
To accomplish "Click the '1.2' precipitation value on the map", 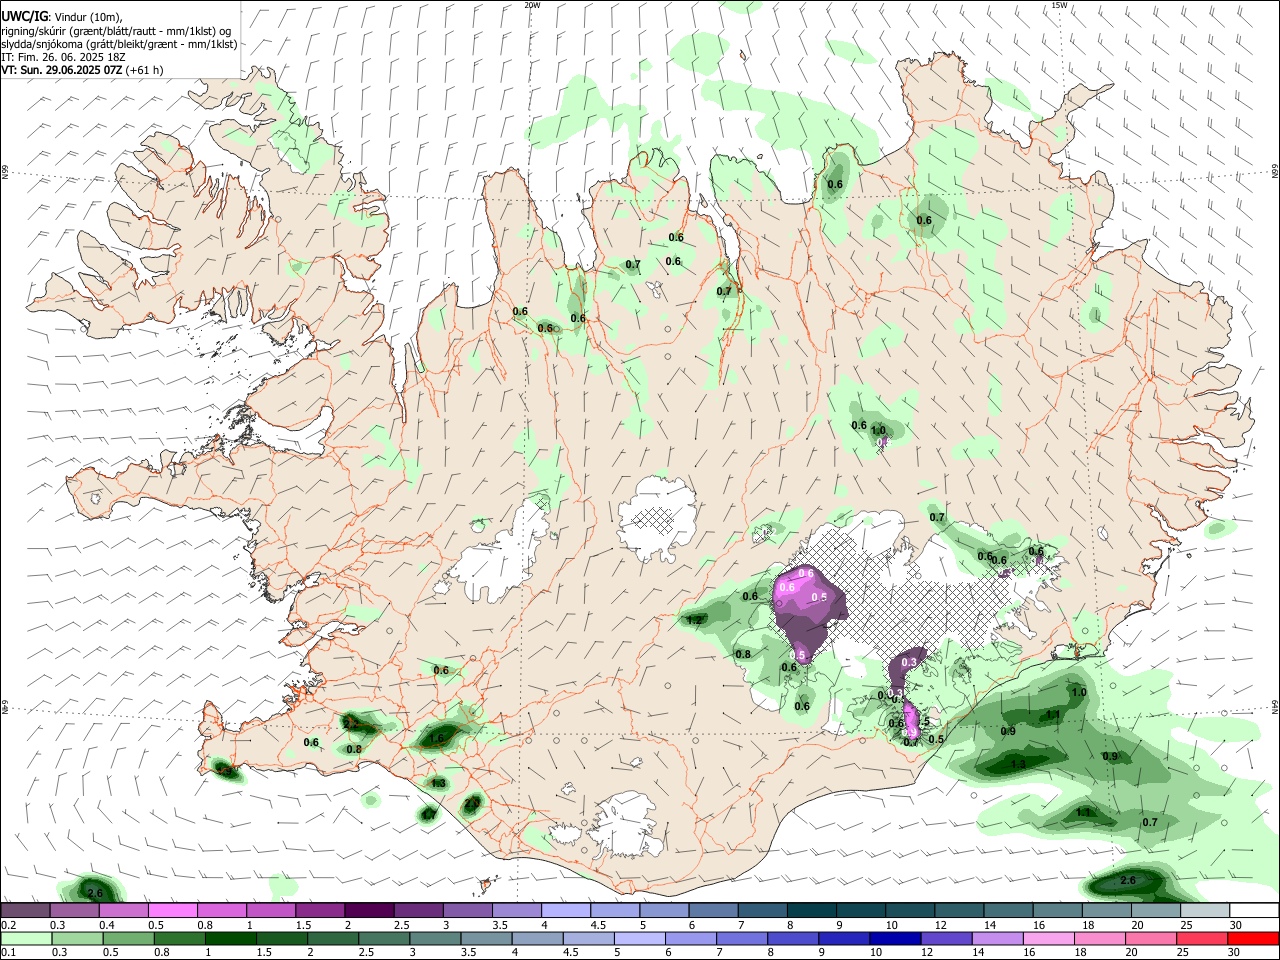I will [694, 620].
